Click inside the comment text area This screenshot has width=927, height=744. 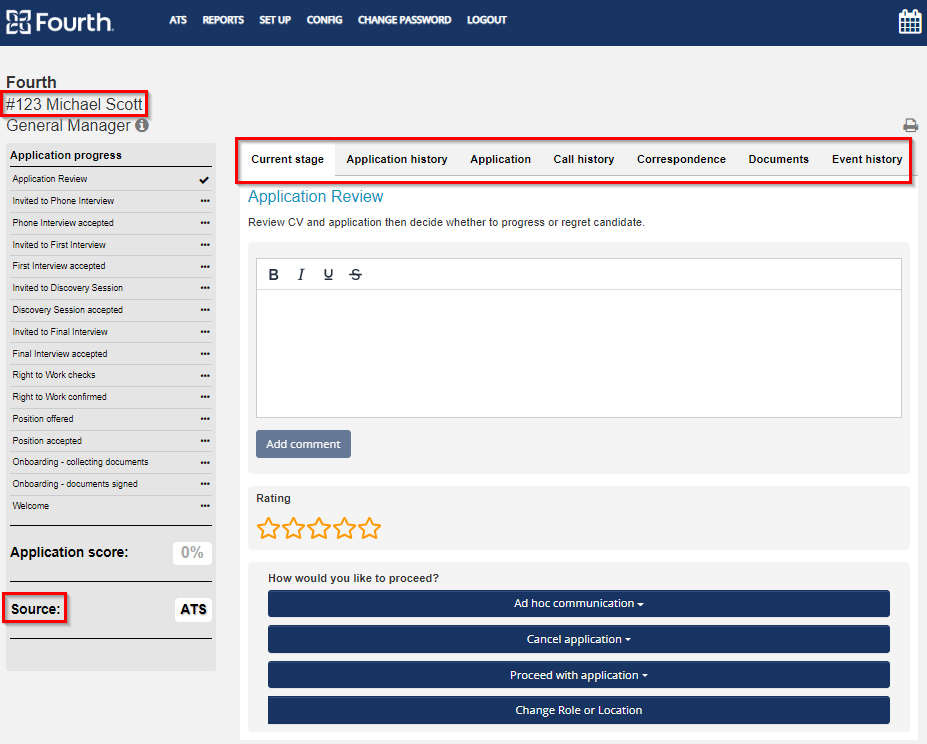578,352
